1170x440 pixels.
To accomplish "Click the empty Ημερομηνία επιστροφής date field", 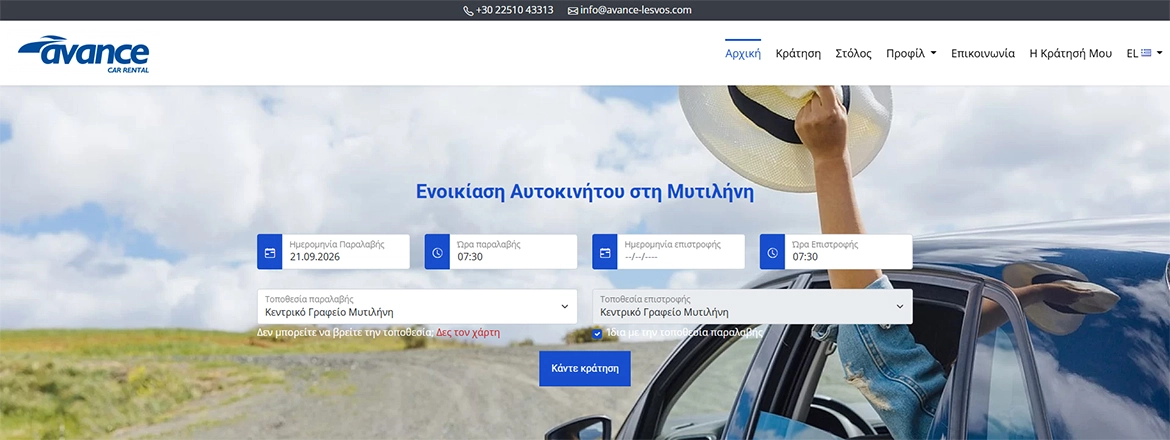I will [681, 252].
